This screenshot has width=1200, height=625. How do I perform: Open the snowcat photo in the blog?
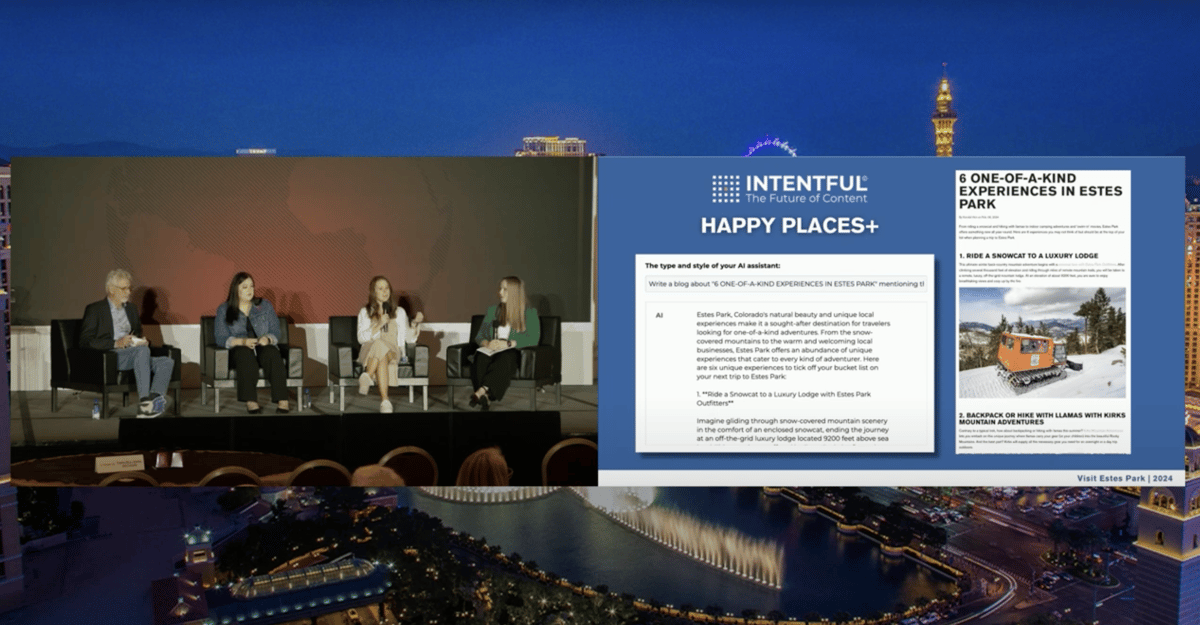(x=1042, y=344)
